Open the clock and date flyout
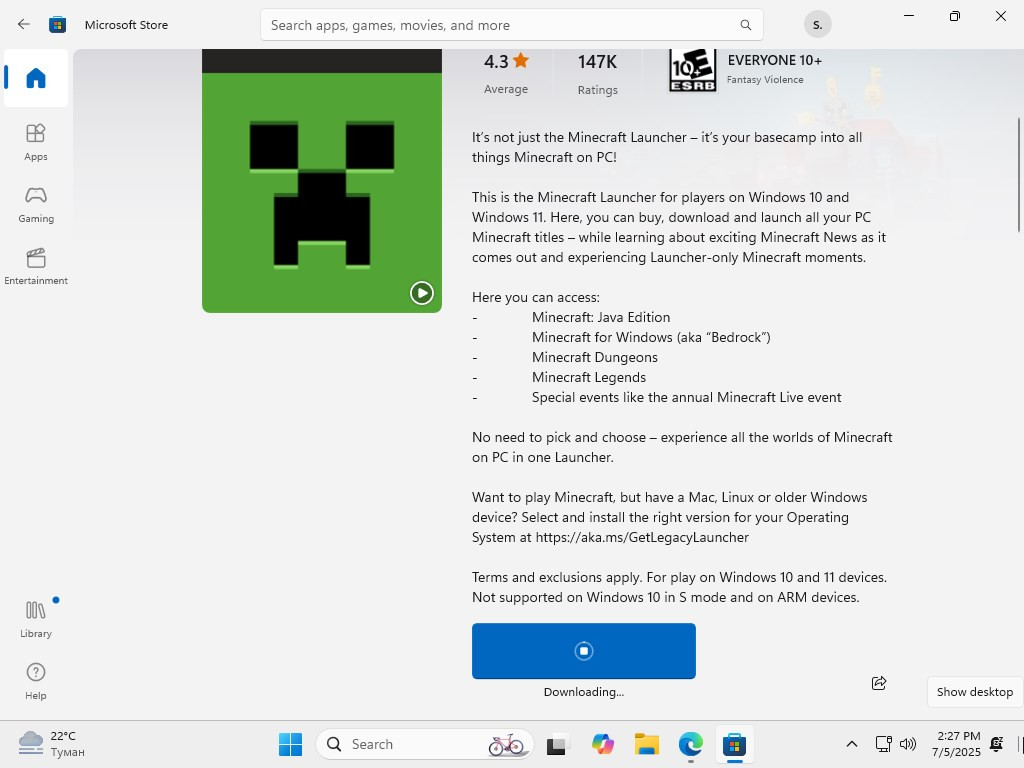The height and width of the screenshot is (768, 1024). coord(956,744)
